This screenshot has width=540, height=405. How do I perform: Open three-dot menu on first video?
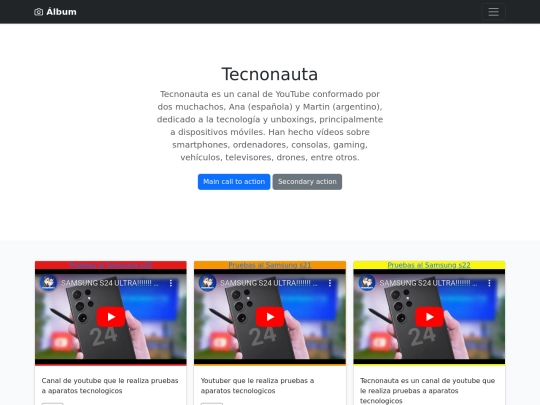point(171,283)
